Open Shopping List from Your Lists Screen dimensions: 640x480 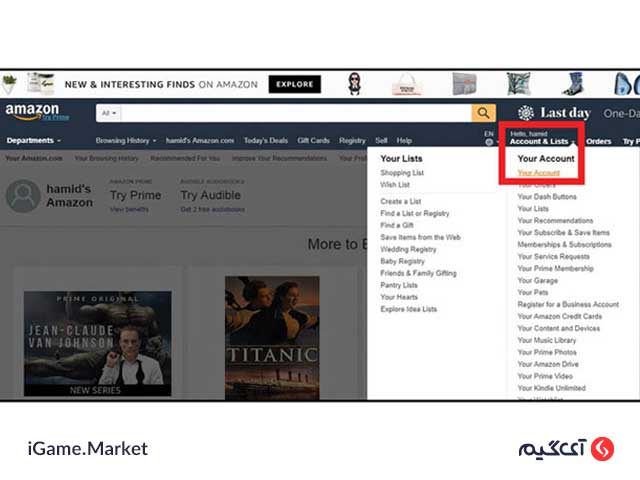(x=402, y=173)
